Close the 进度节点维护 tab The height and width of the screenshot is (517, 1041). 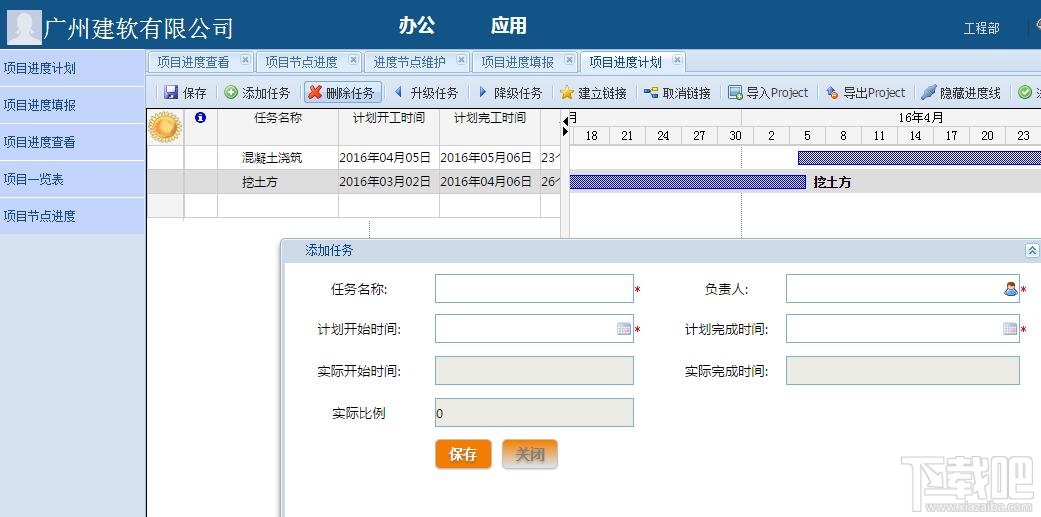pyautogui.click(x=461, y=60)
